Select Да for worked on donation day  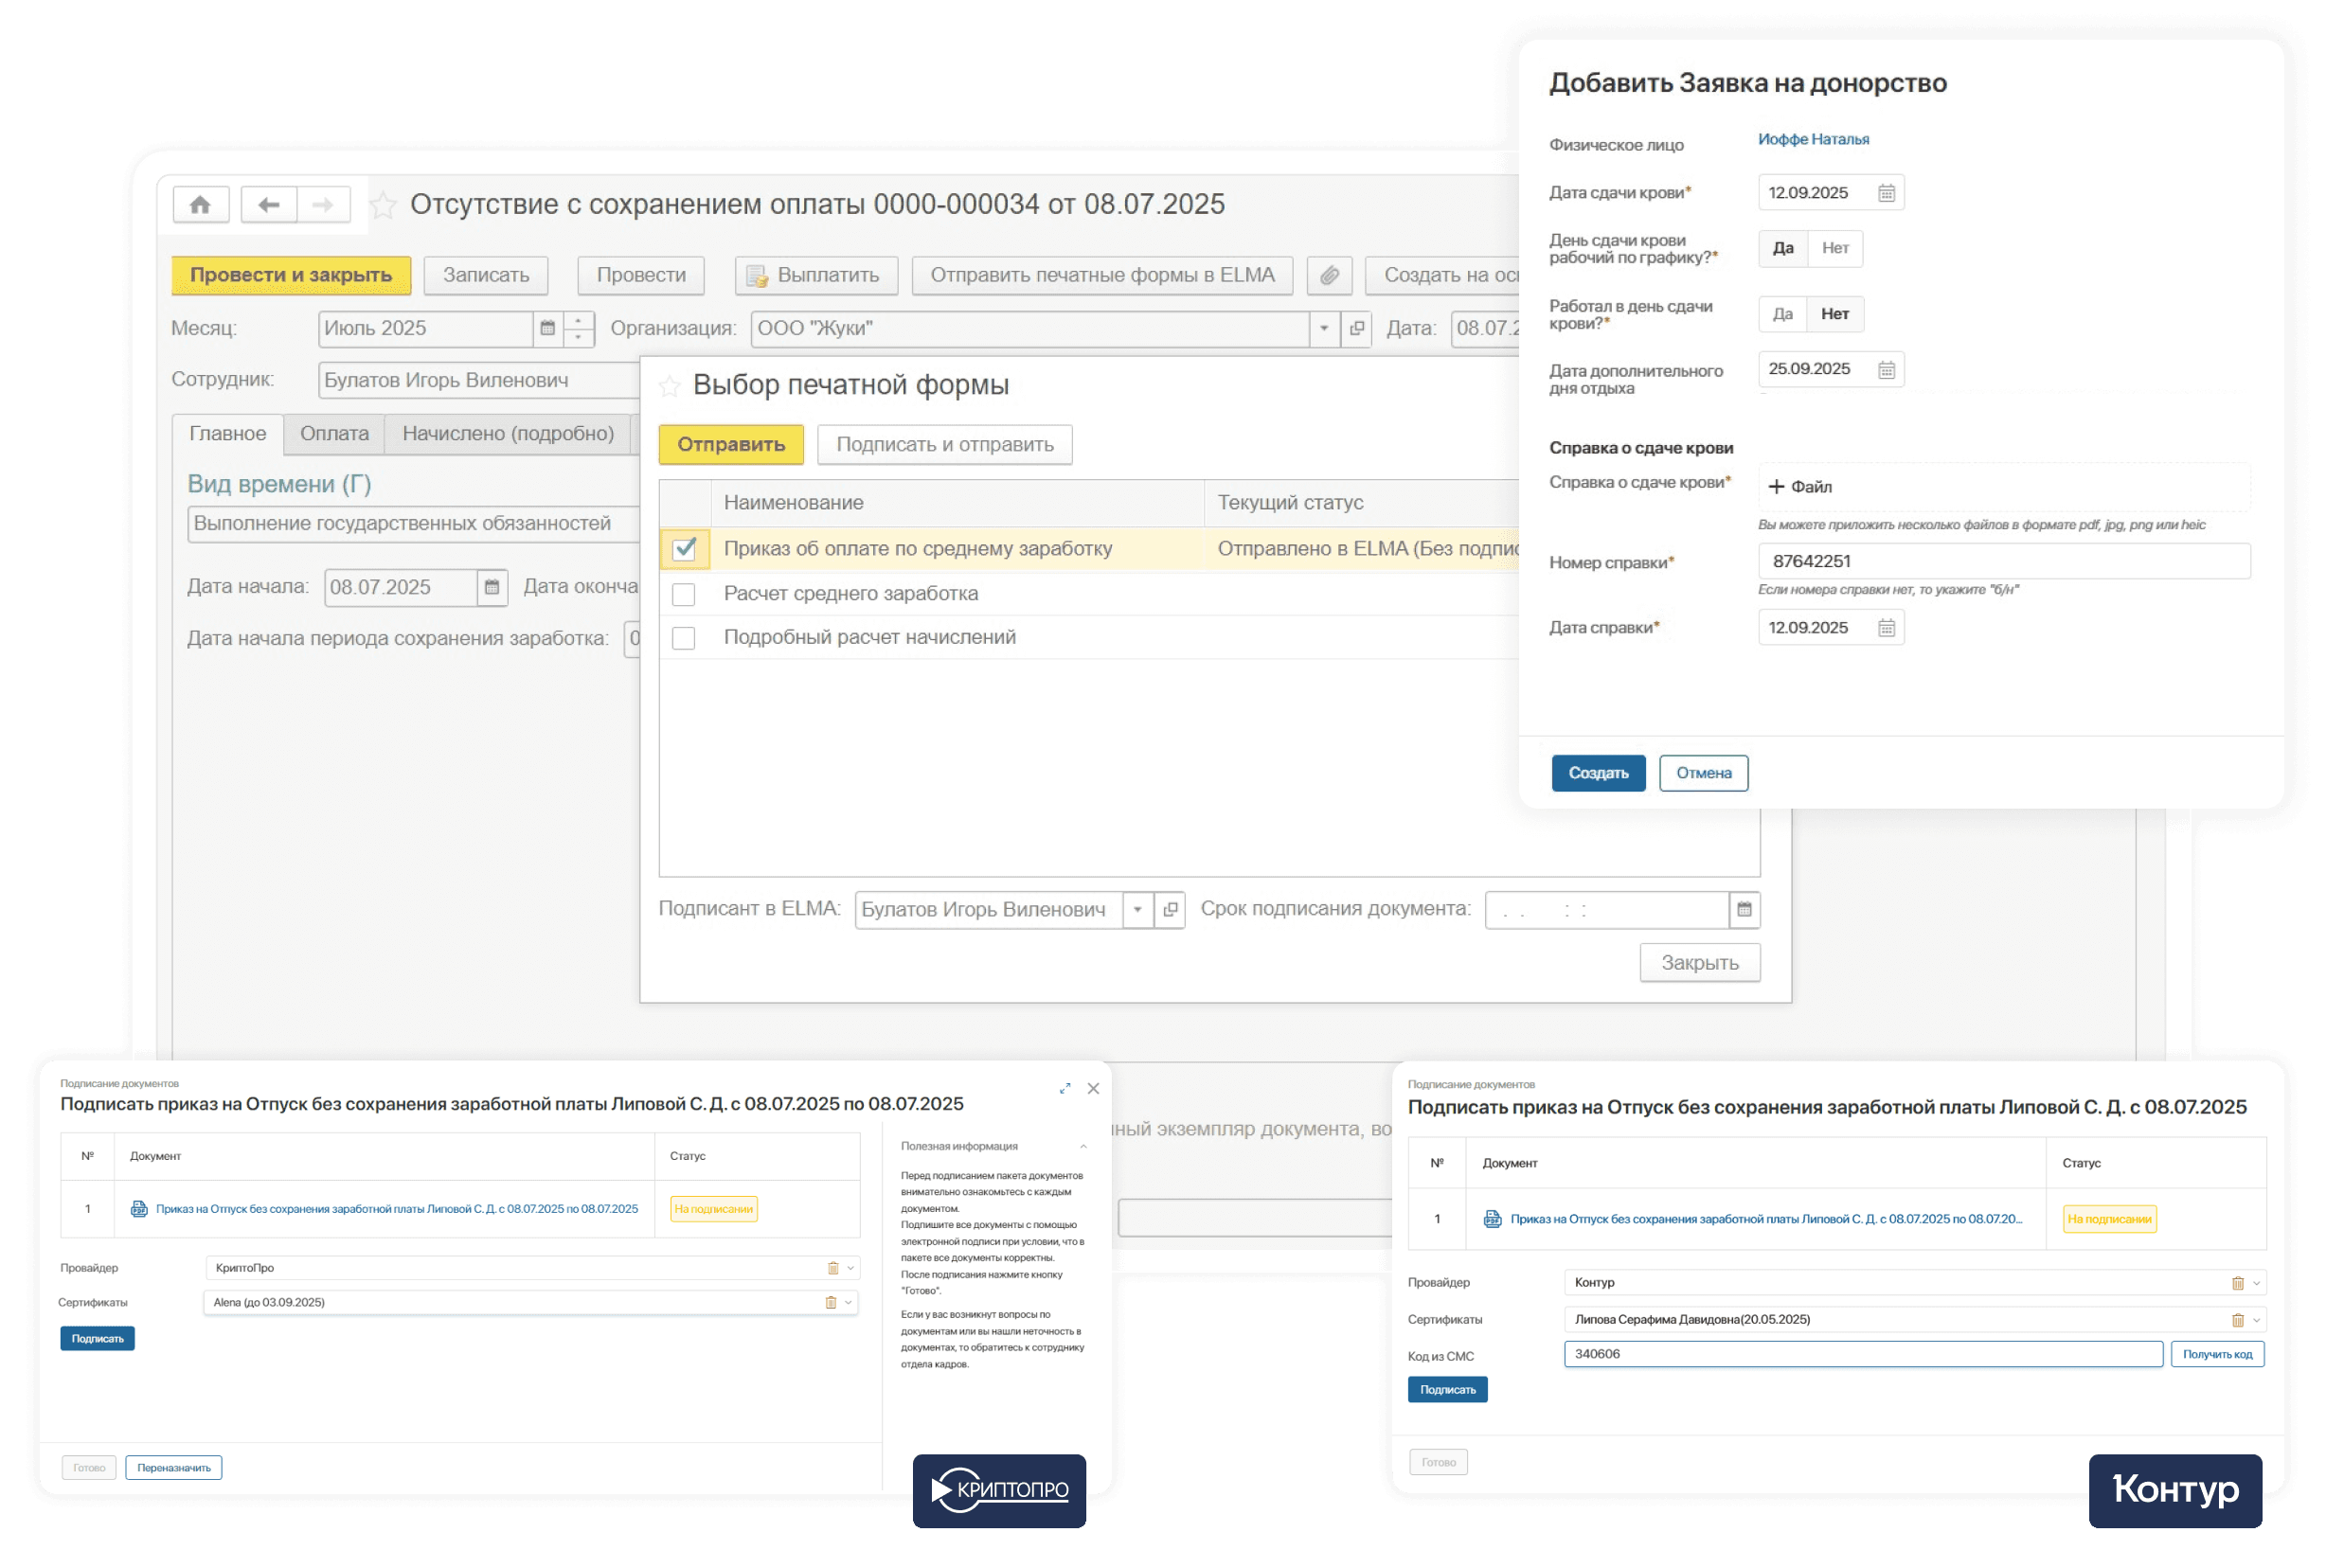(x=1782, y=314)
